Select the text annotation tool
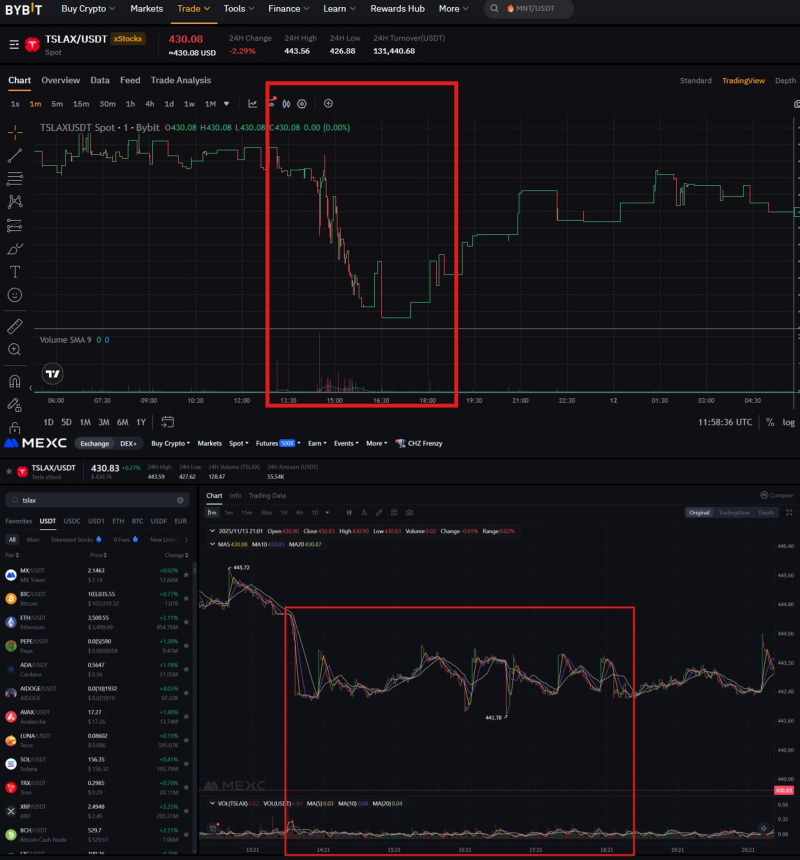The image size is (800, 860). pos(14,274)
